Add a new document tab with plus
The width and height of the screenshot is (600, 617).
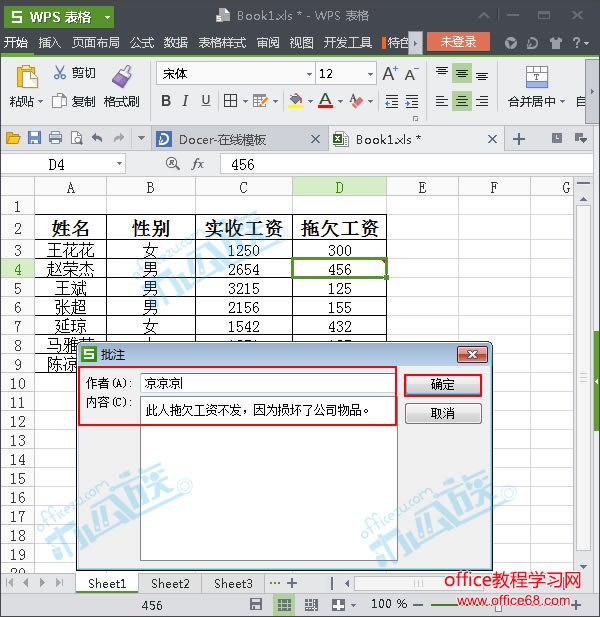(519, 139)
